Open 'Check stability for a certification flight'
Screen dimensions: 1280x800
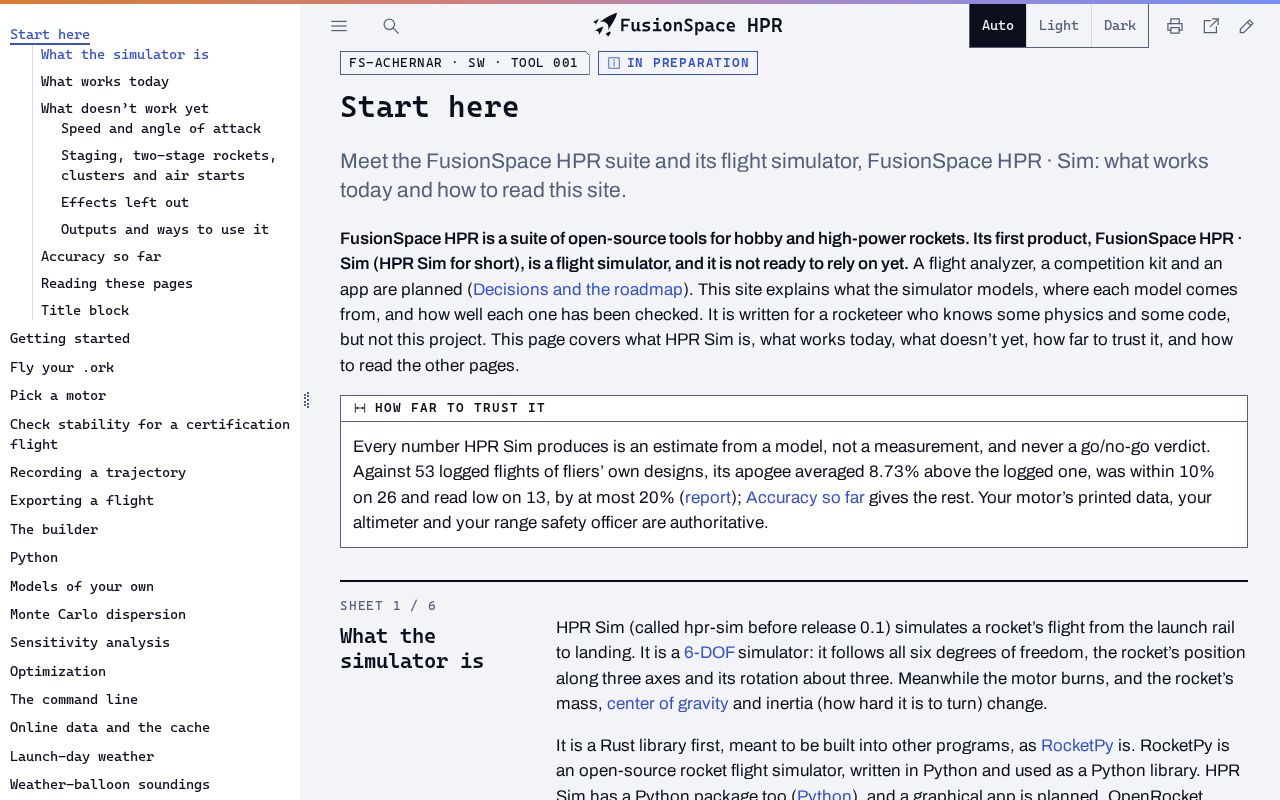pyautogui.click(x=150, y=434)
